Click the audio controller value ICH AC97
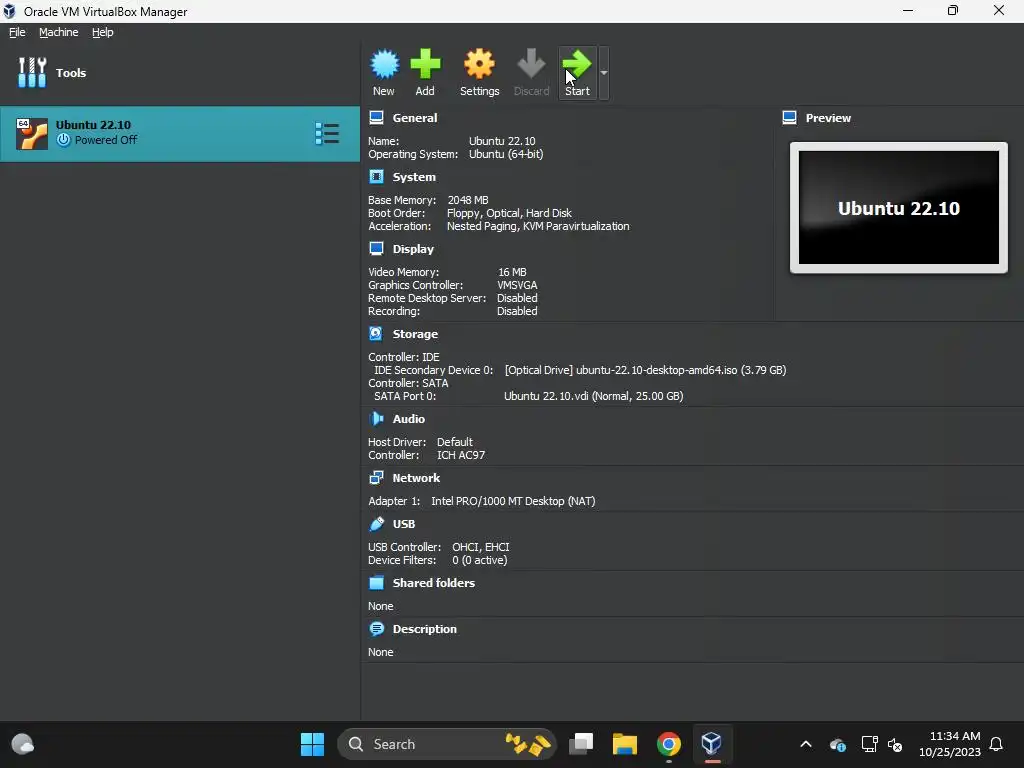This screenshot has height=768, width=1024. click(461, 455)
